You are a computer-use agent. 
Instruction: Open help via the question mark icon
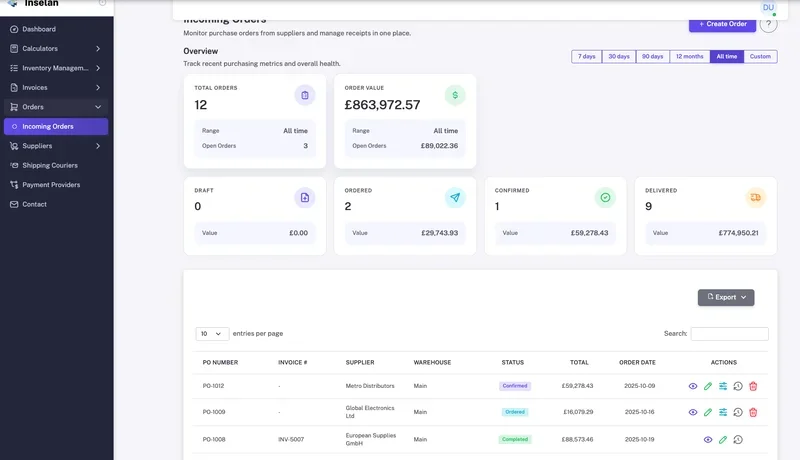click(768, 24)
